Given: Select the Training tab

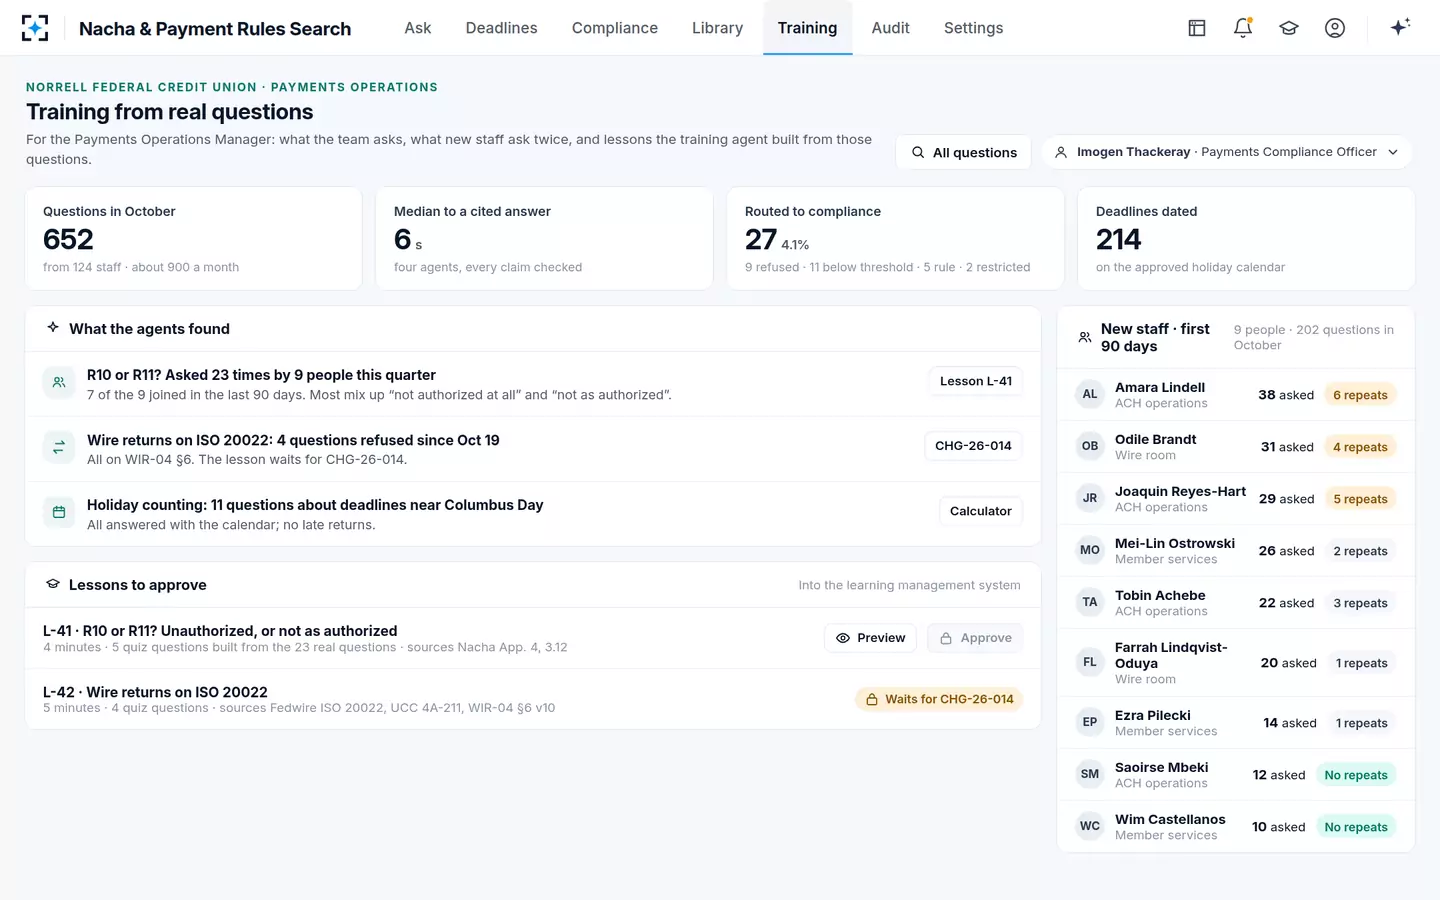Looking at the screenshot, I should (807, 28).
